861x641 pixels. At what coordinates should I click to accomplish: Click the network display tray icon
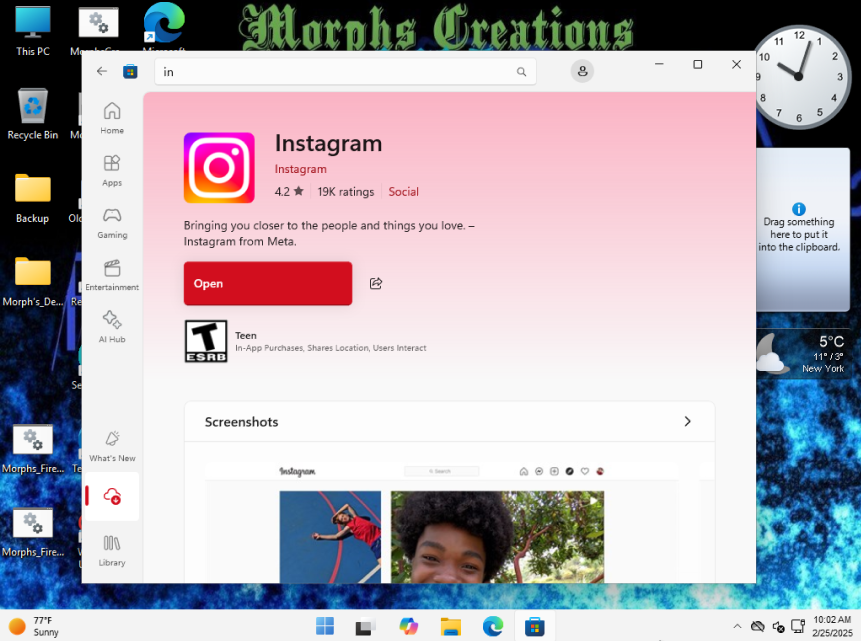tap(798, 626)
